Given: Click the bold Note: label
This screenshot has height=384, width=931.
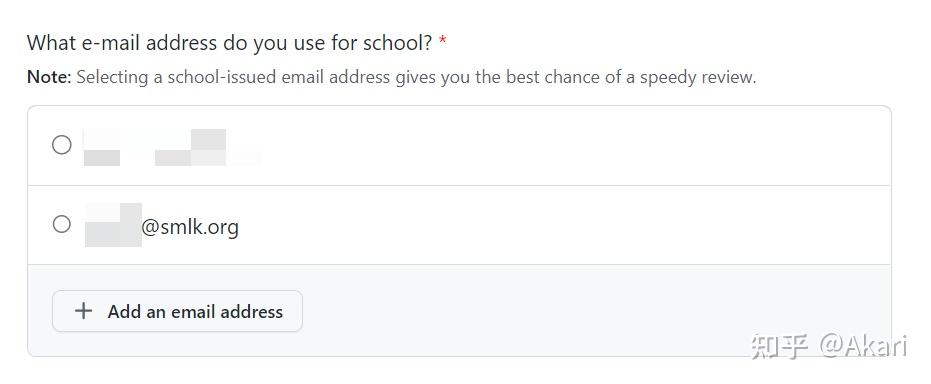Looking at the screenshot, I should click(x=49, y=77).
